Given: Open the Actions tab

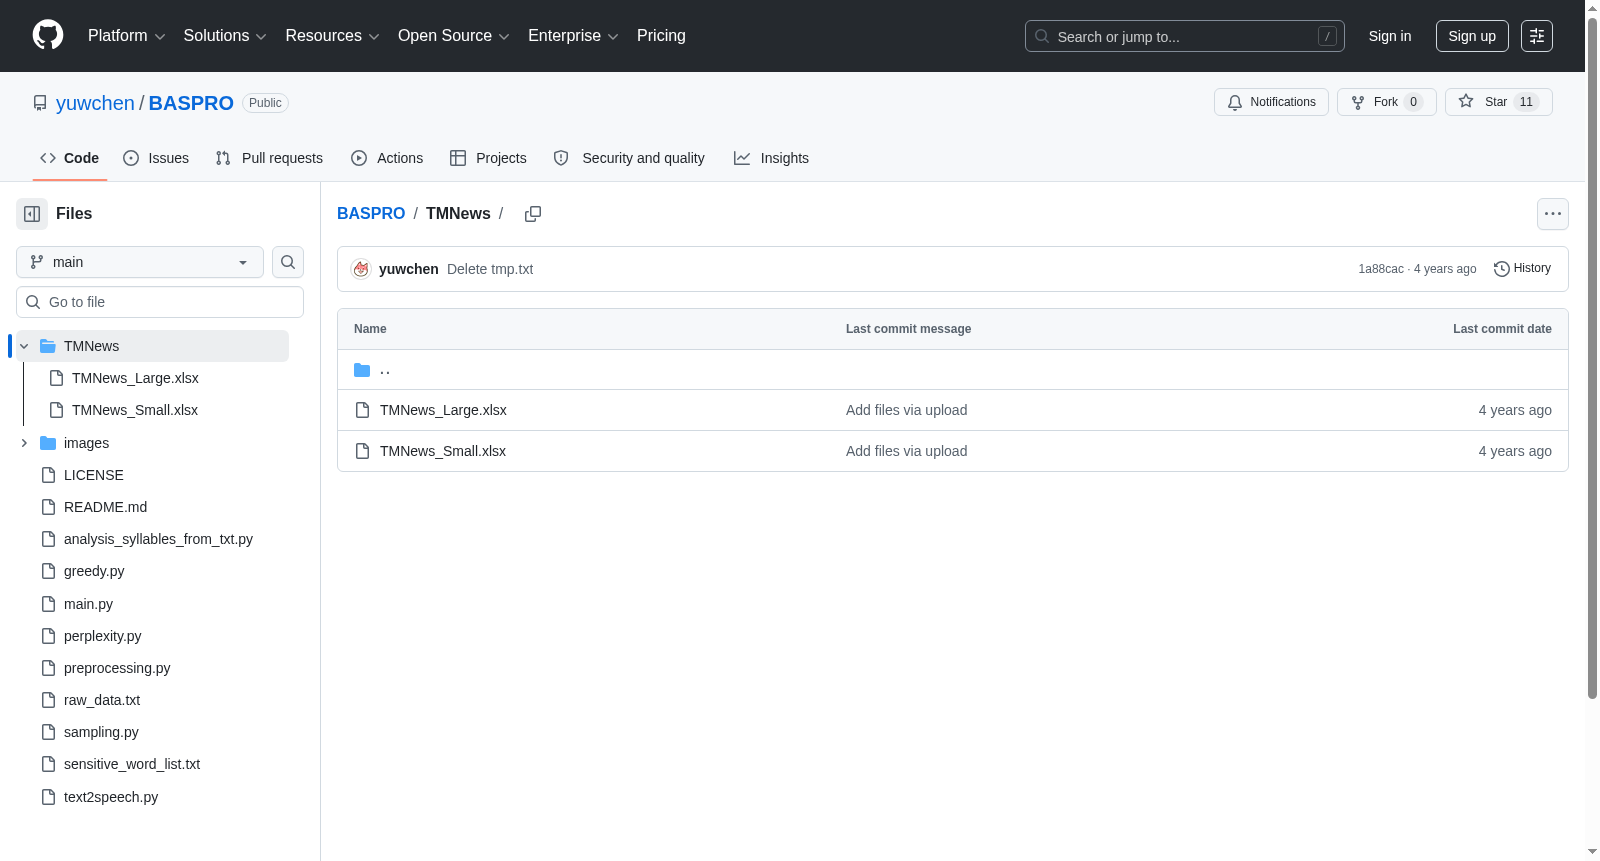Looking at the screenshot, I should [x=387, y=158].
